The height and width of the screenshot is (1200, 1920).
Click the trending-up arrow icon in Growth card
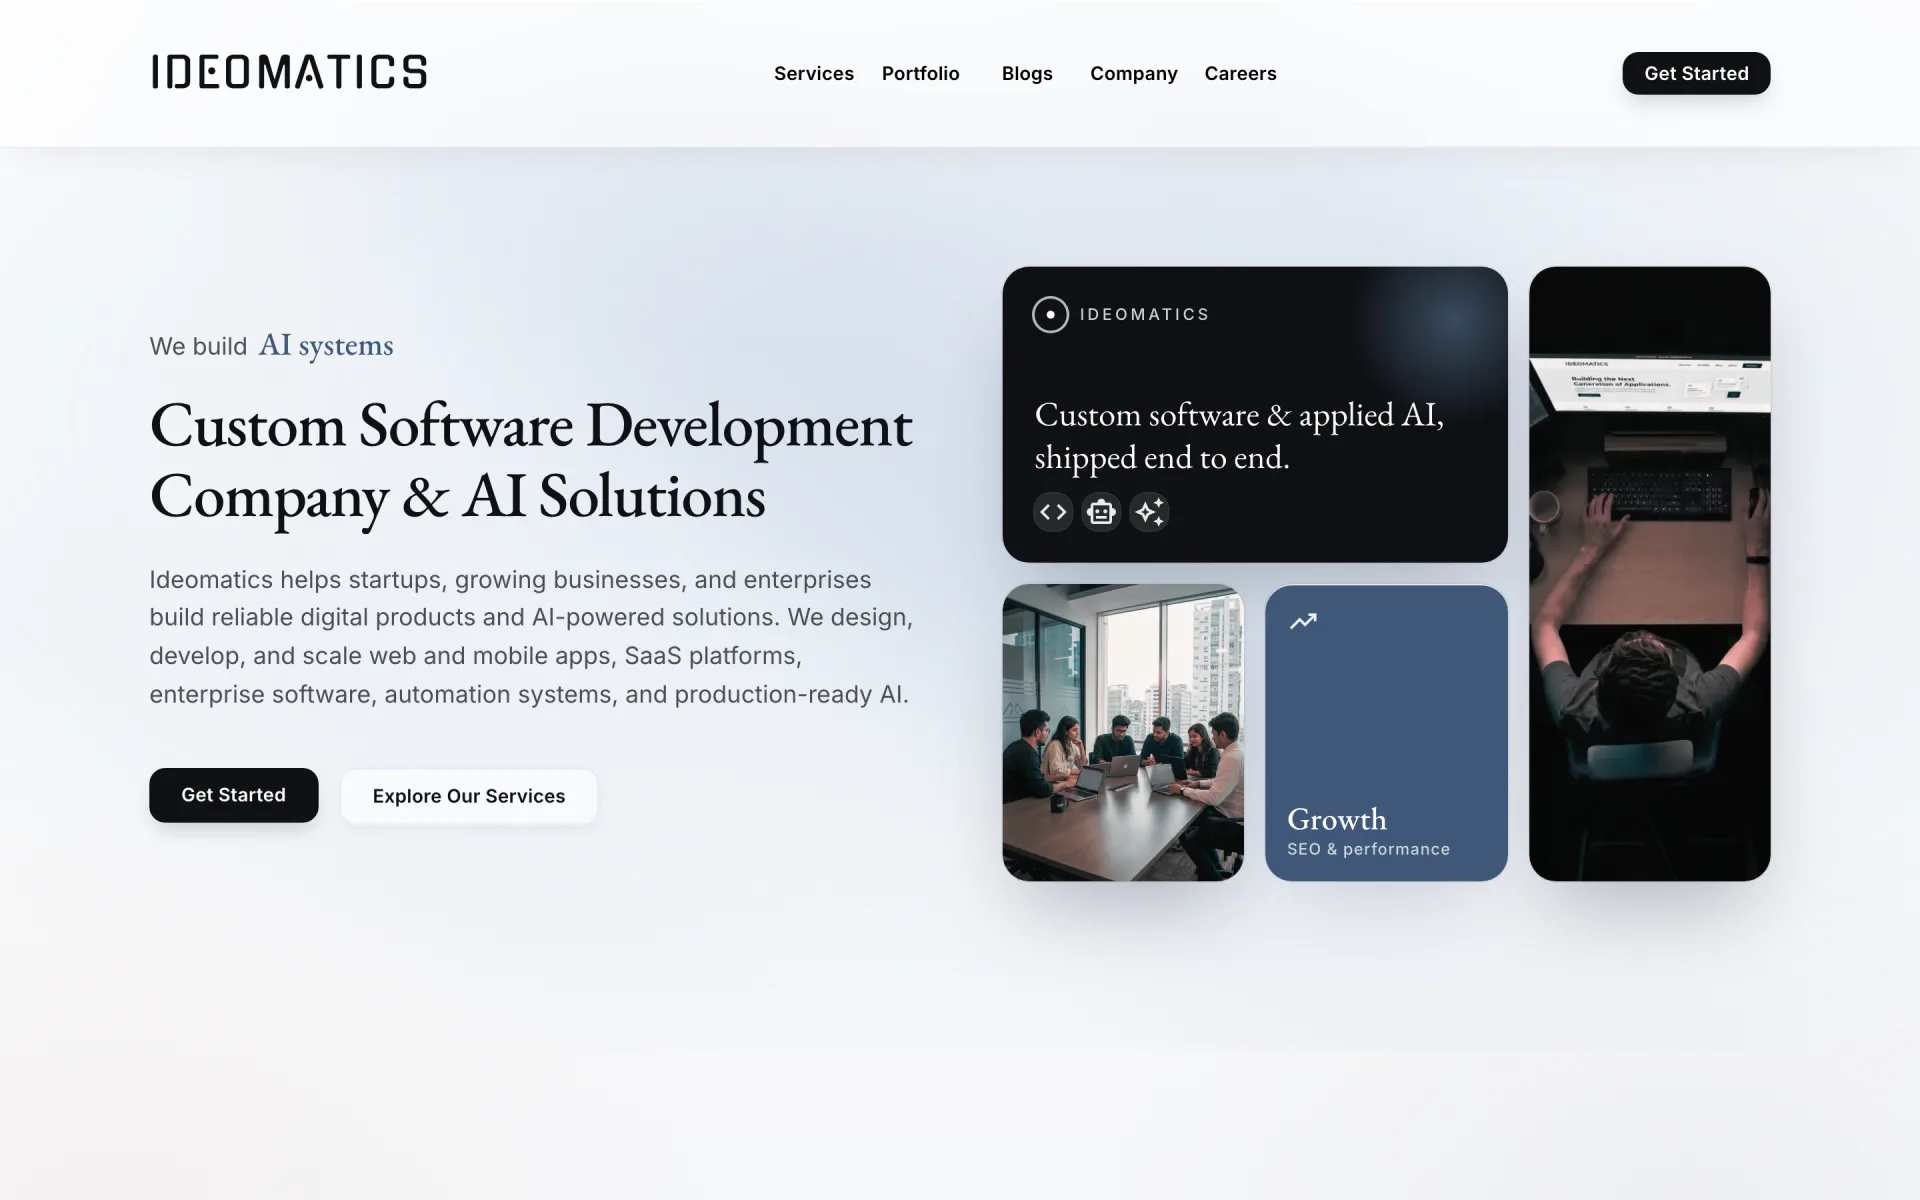[x=1303, y=621]
